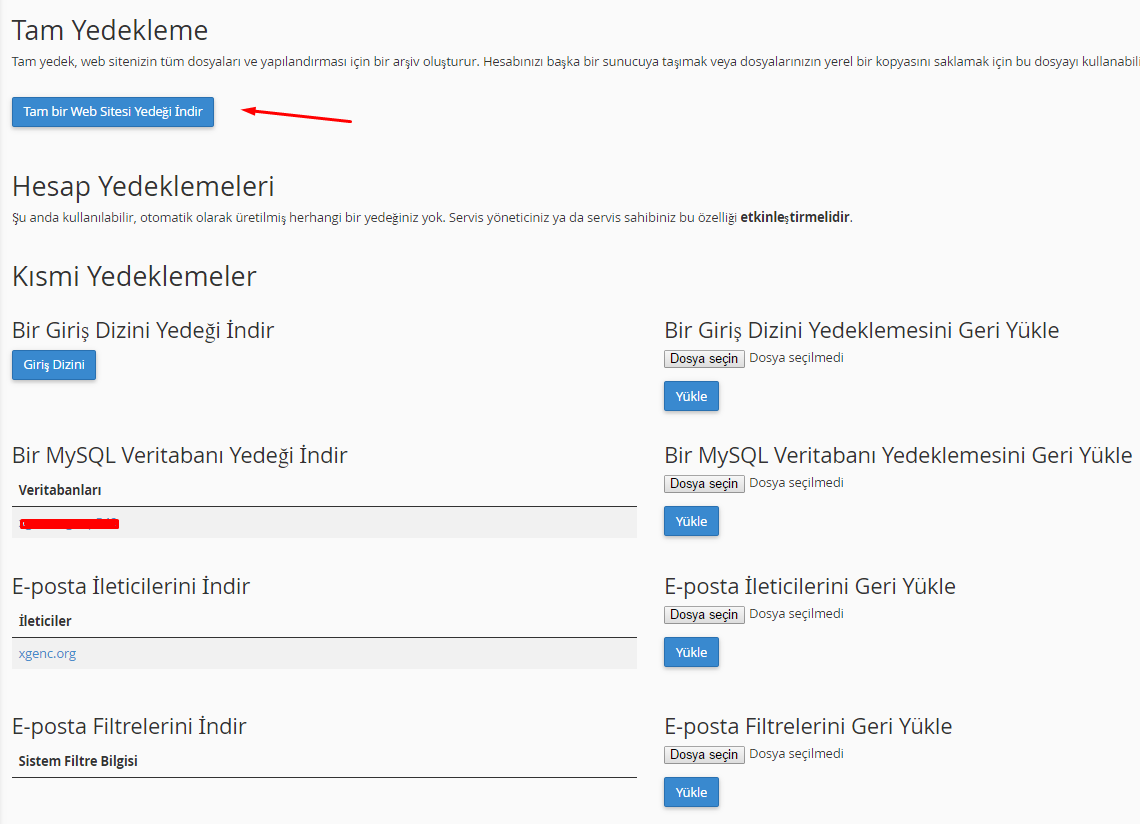Download the Giriş Dizini backup
The width and height of the screenshot is (1140, 824).
click(54, 366)
